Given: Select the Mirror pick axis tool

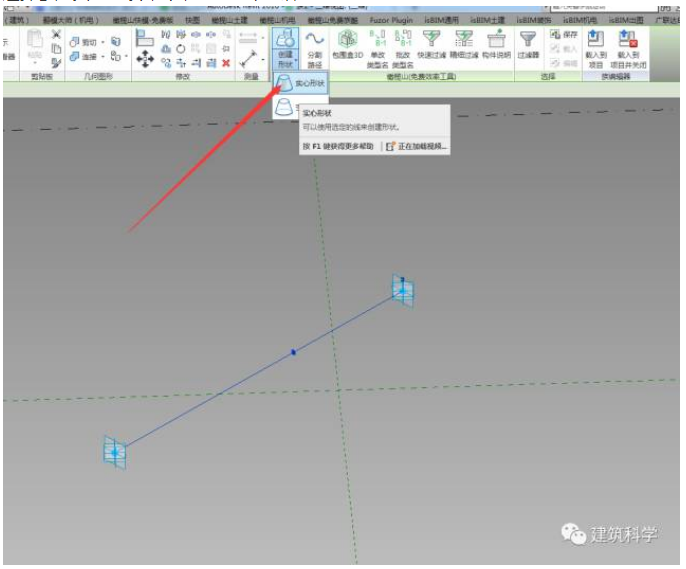Looking at the screenshot, I should (166, 34).
